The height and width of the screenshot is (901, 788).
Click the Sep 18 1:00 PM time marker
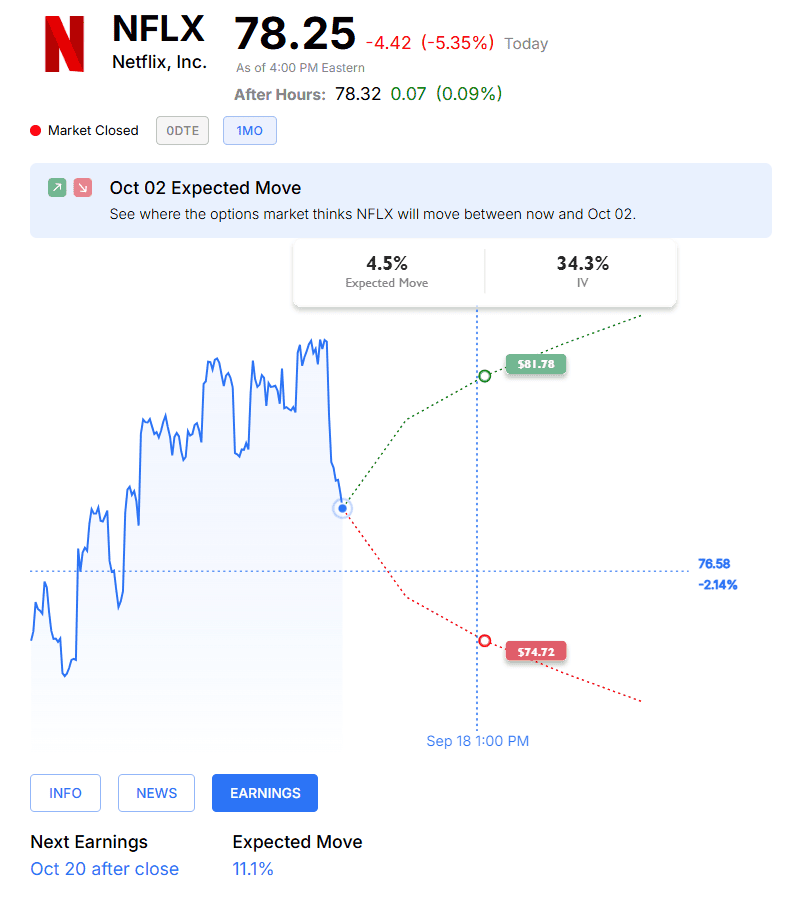[478, 741]
